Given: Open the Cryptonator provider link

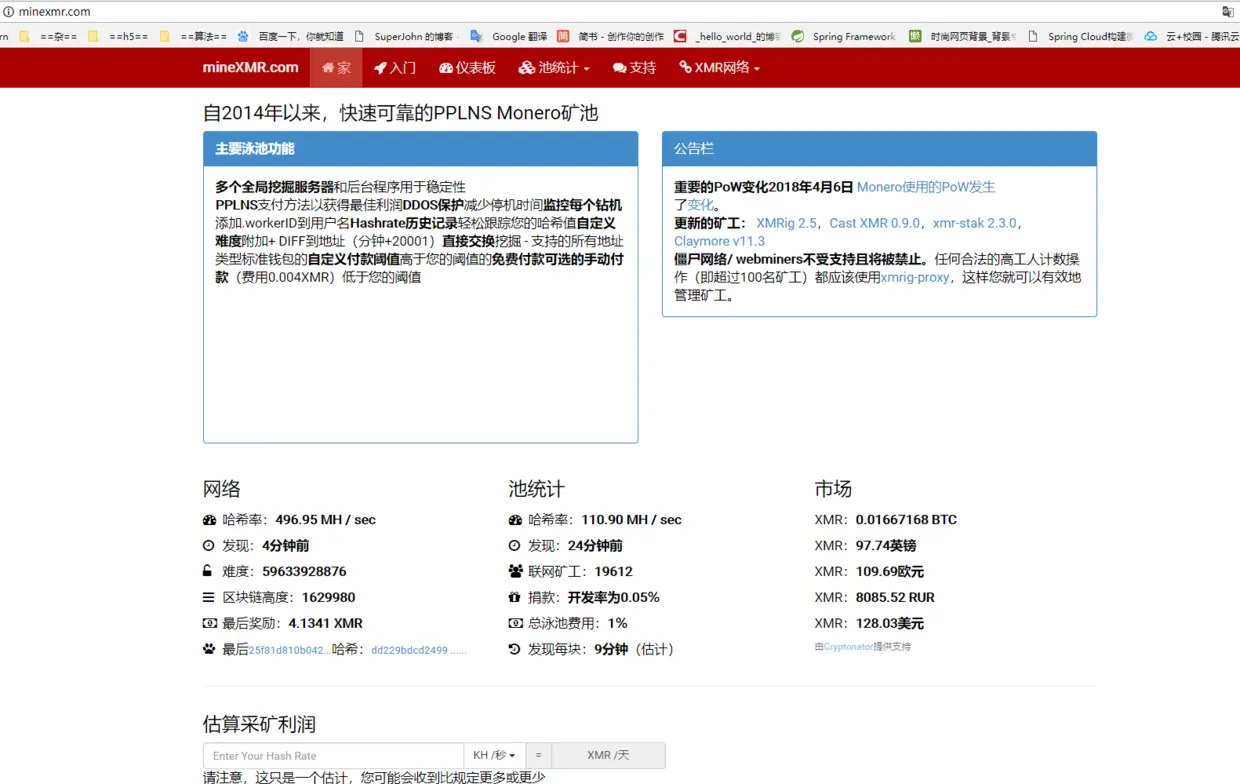Looking at the screenshot, I should pos(848,647).
